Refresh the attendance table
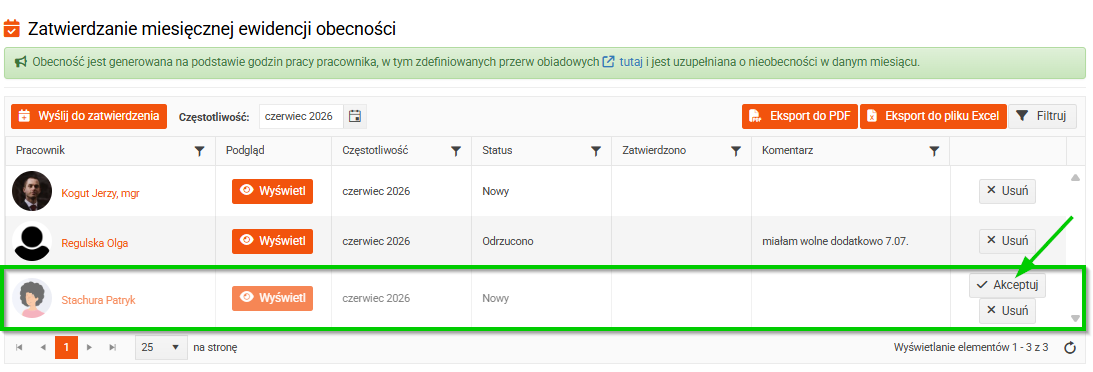The width and height of the screenshot is (1093, 372). coord(1071,347)
